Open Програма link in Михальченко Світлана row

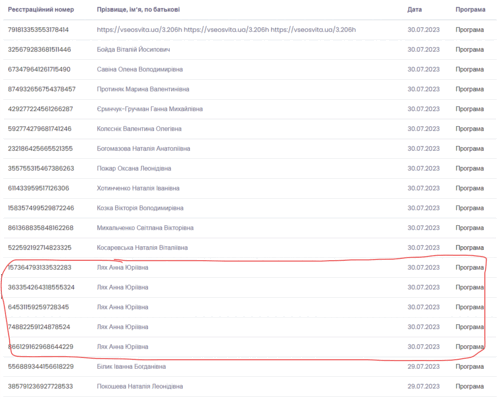[470, 228]
